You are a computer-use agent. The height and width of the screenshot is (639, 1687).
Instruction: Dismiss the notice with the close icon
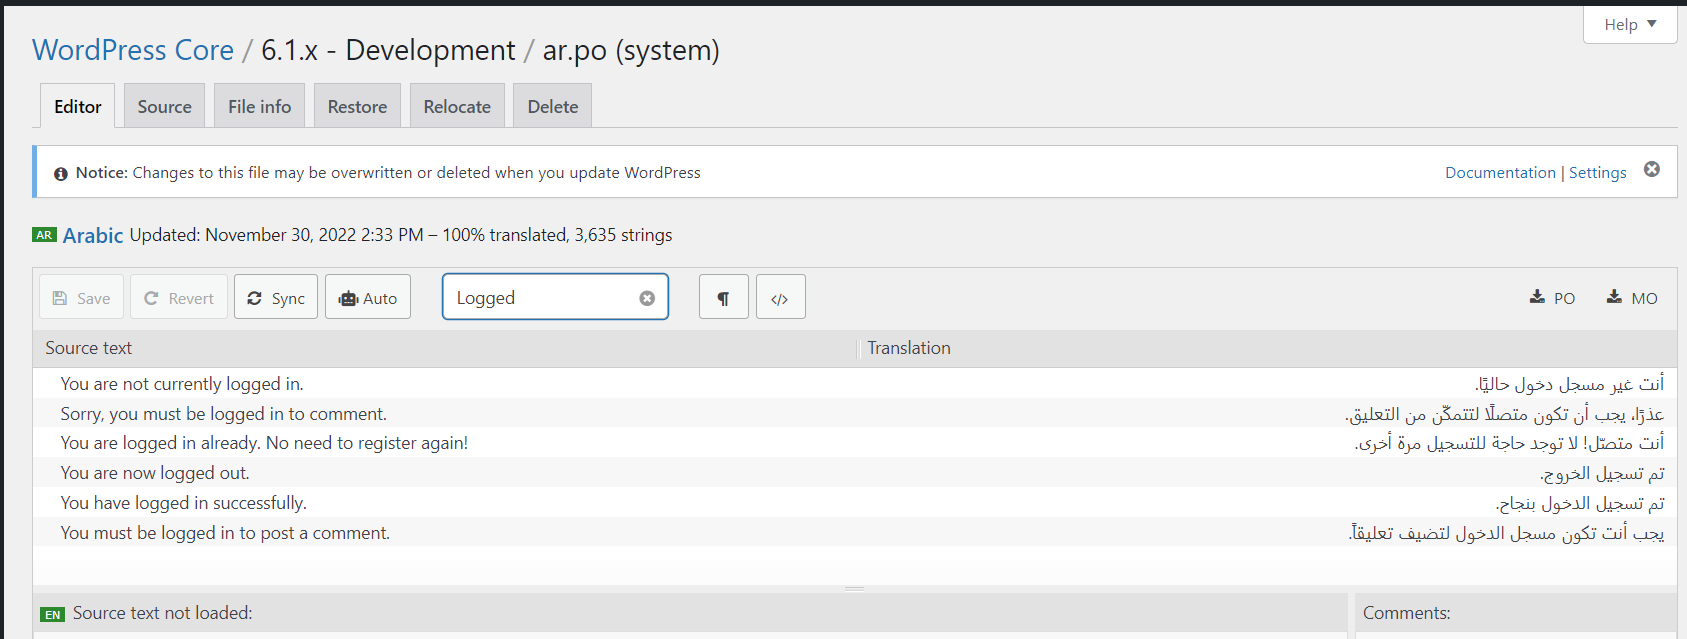(1652, 169)
